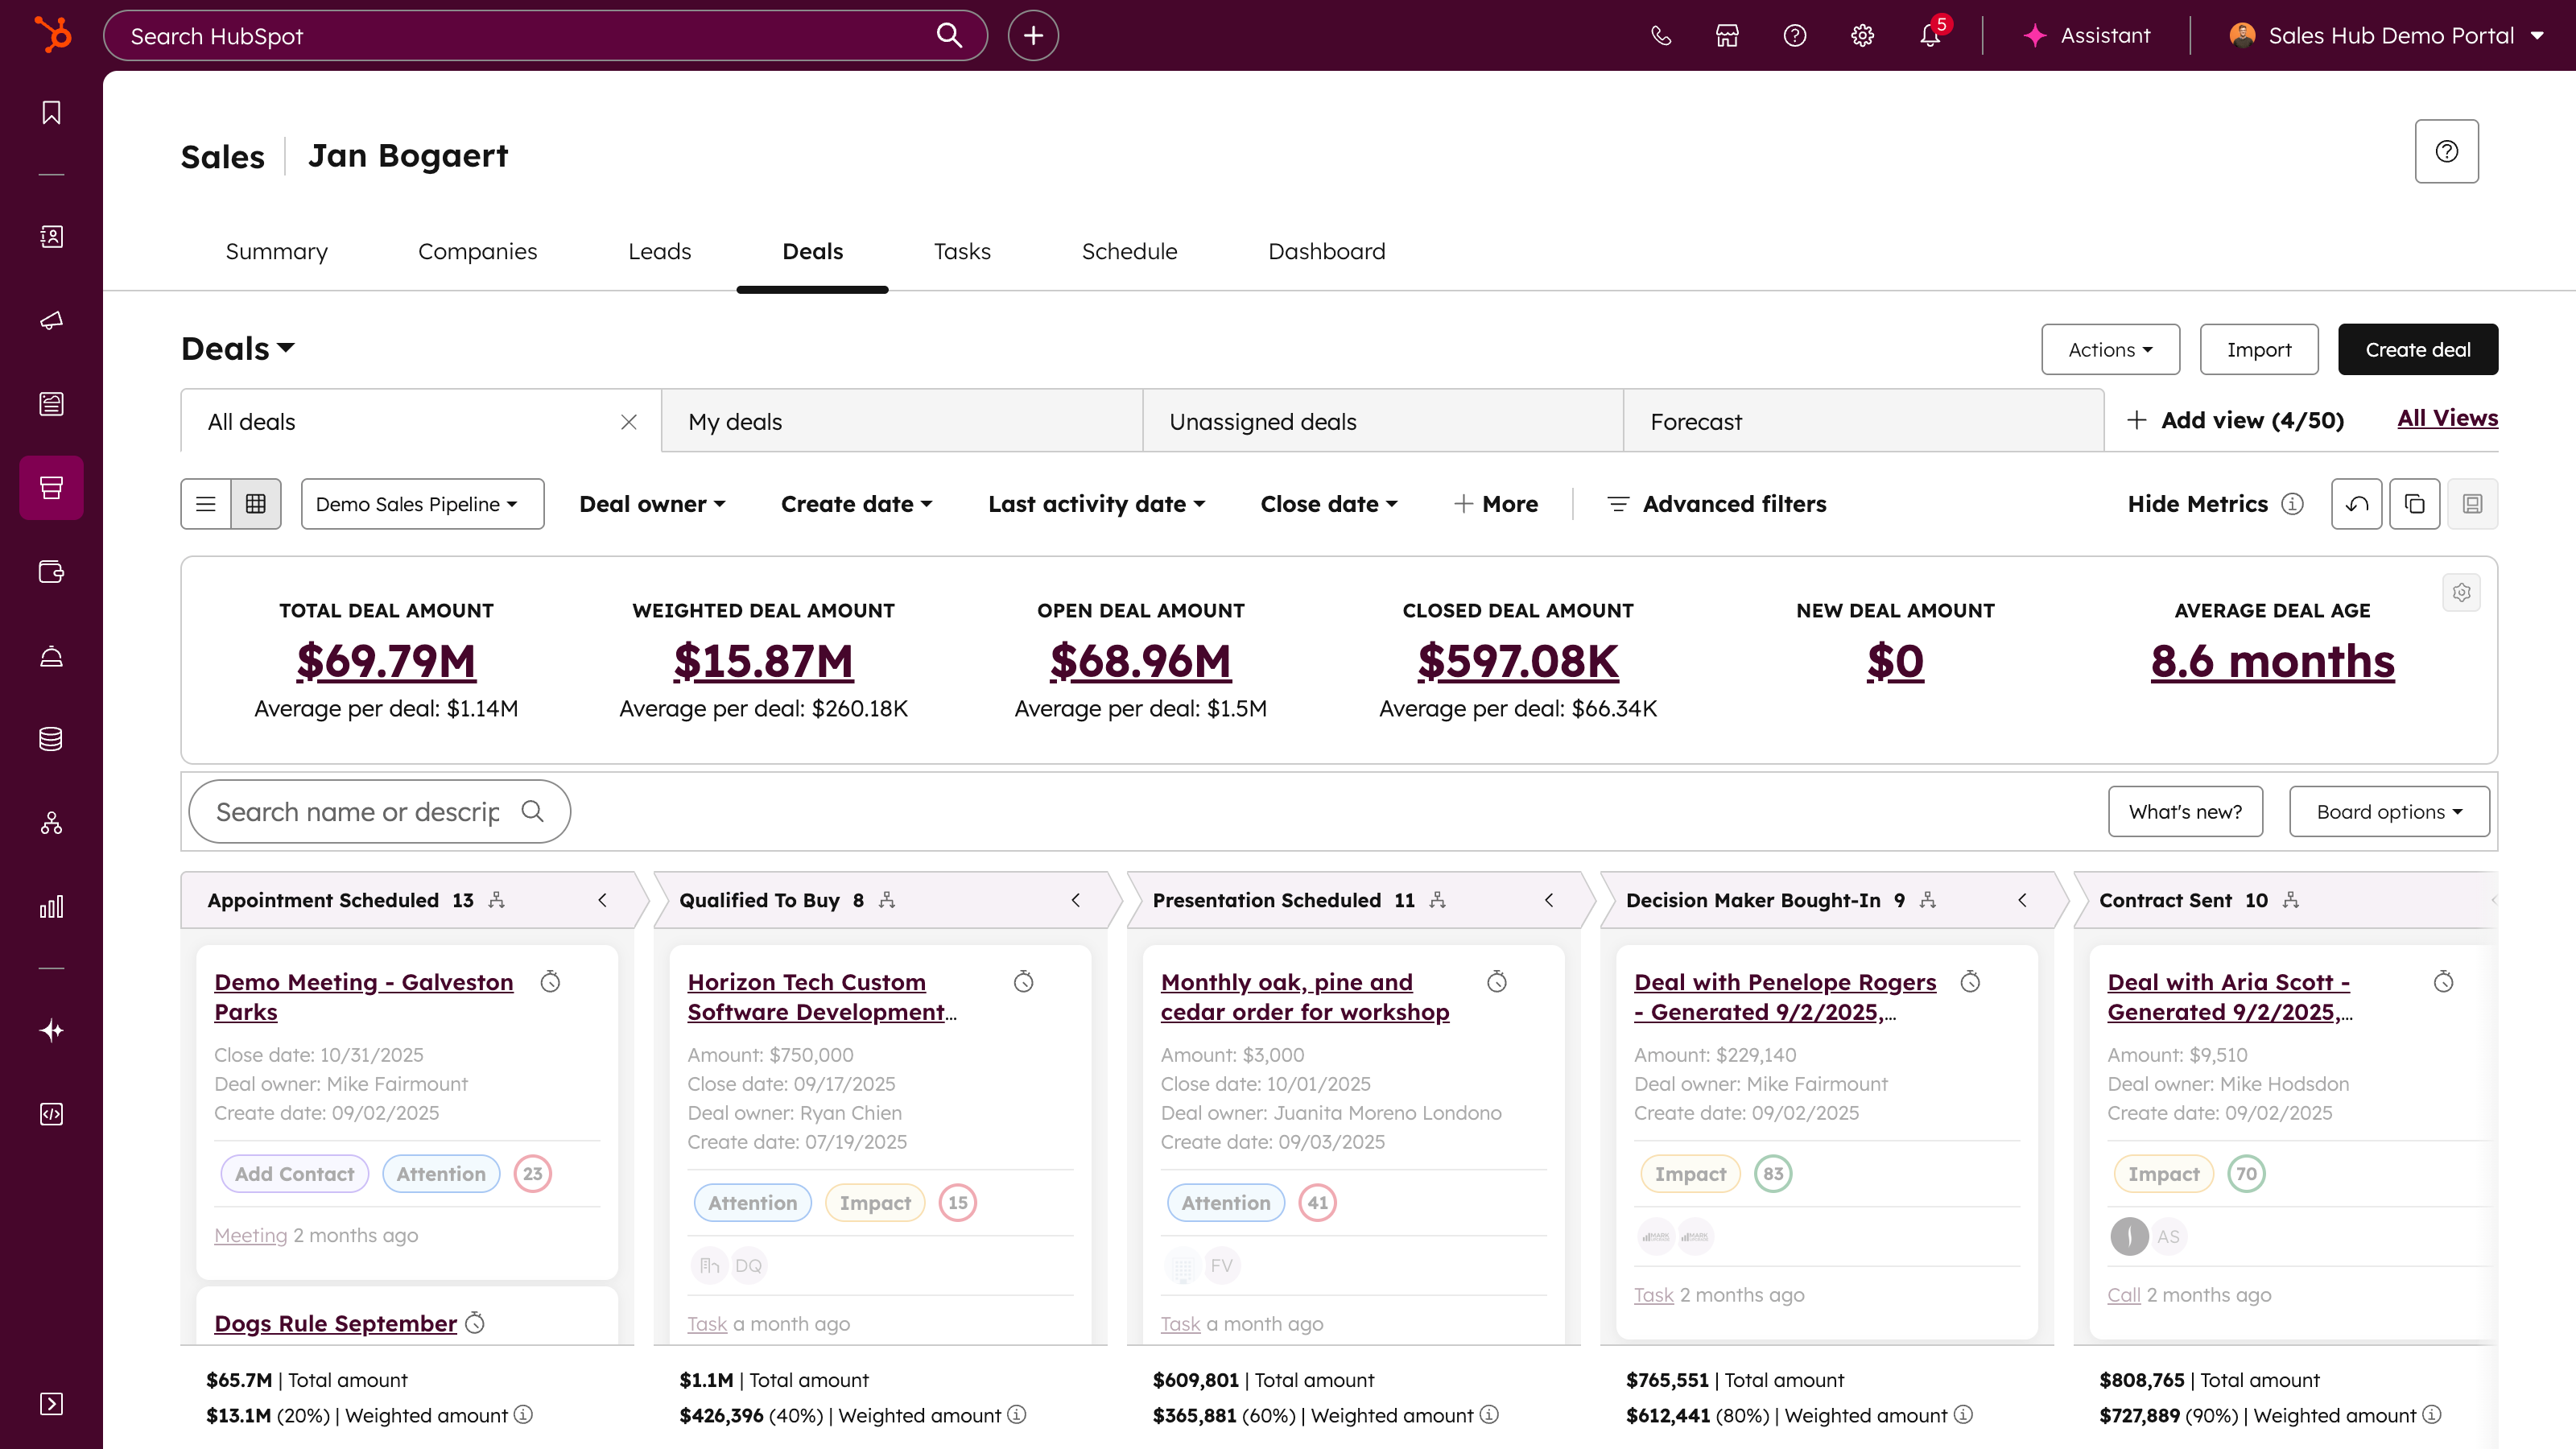Switch to the Tasks tab
This screenshot has height=1449, width=2576.
(x=961, y=251)
